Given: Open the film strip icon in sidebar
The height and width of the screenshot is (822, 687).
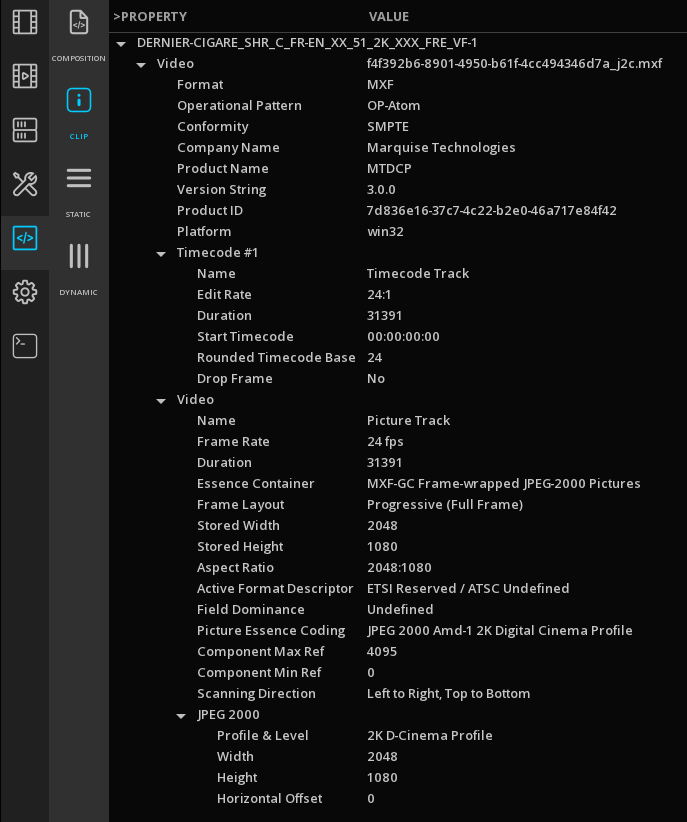Looking at the screenshot, I should pyautogui.click(x=25, y=22).
